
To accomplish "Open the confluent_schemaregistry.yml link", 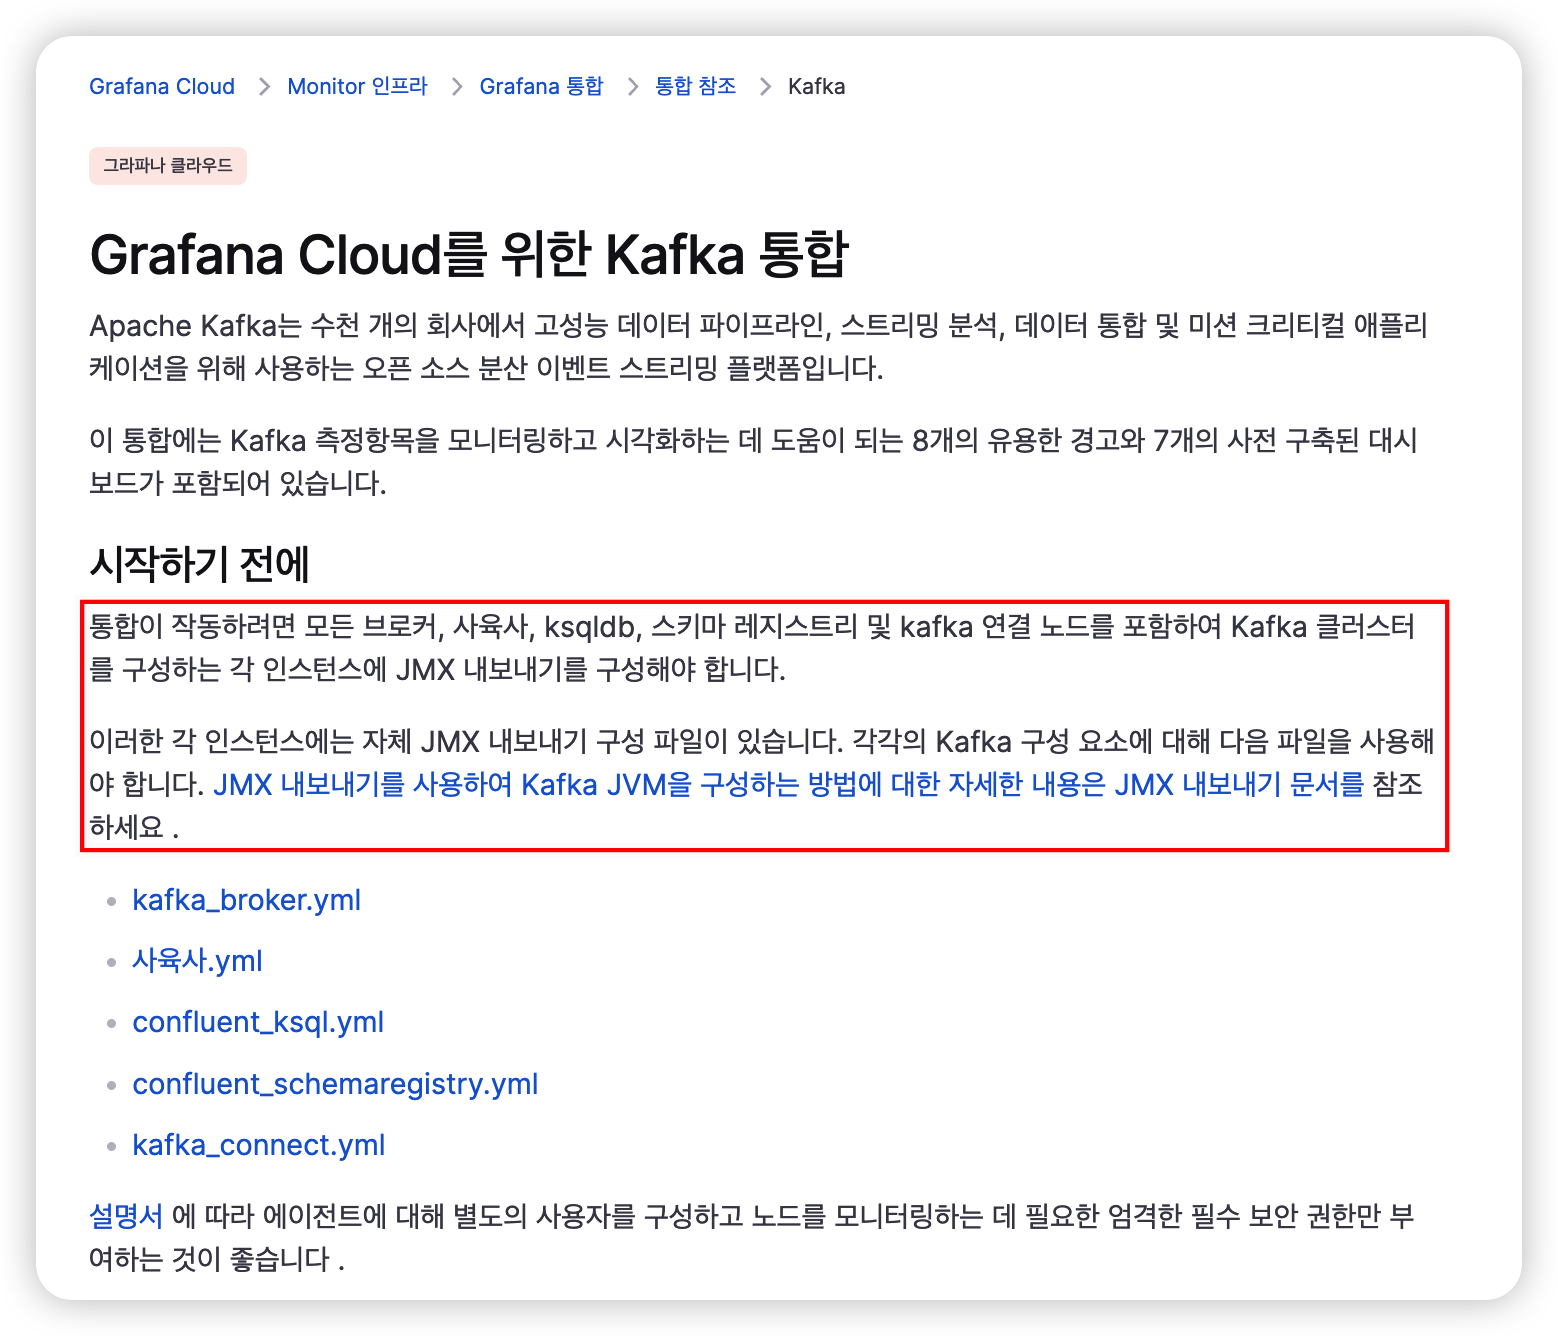I will pyautogui.click(x=336, y=1084).
